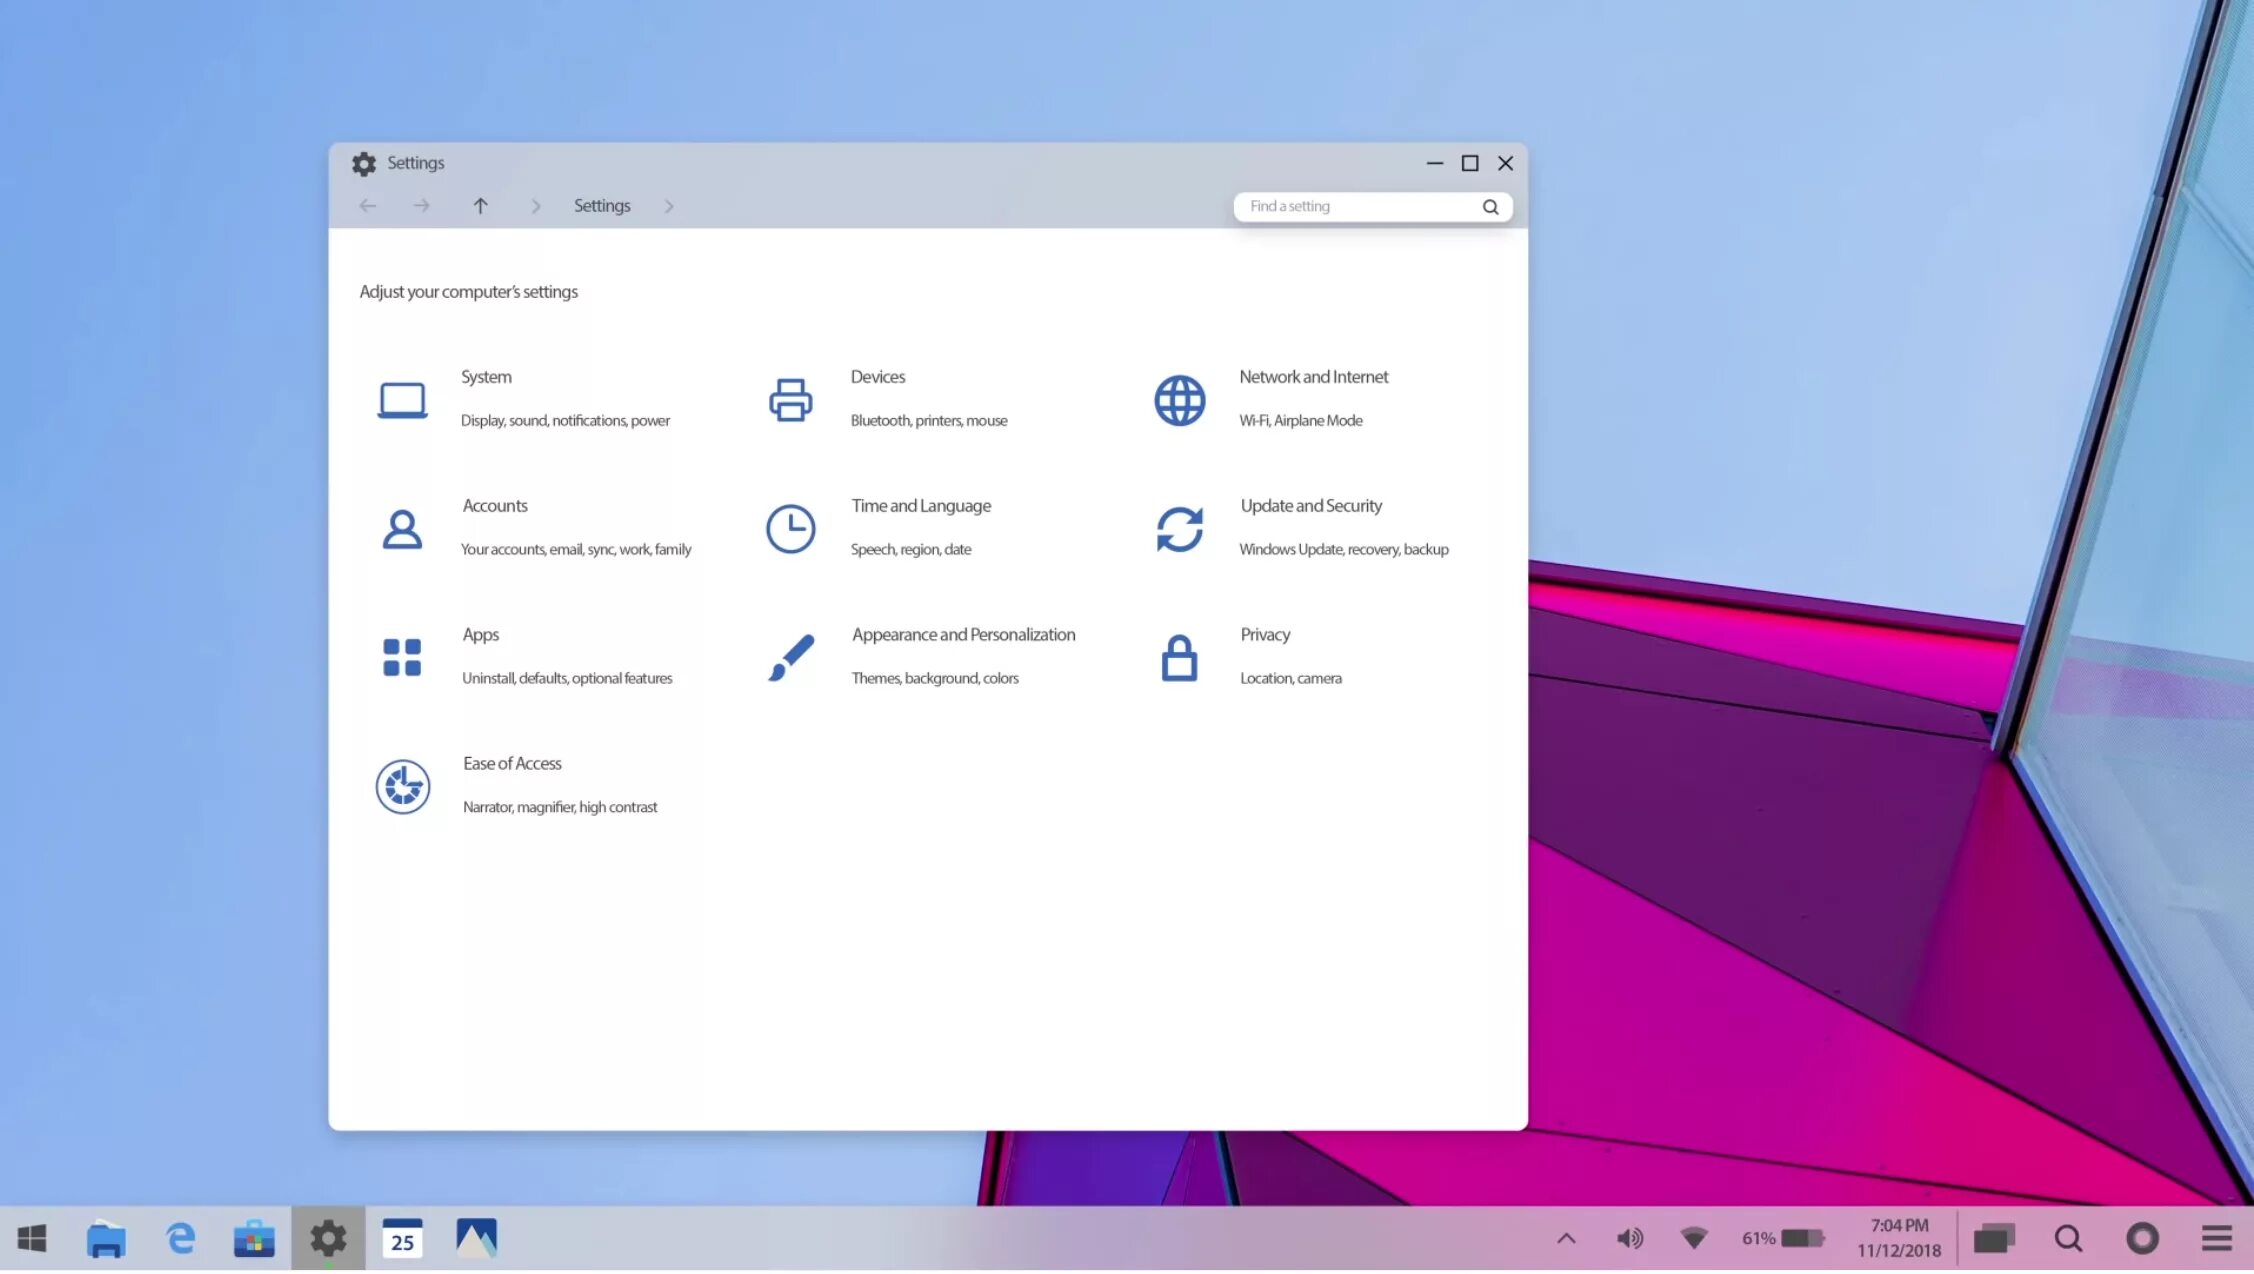Navigate back using the back arrow
The height and width of the screenshot is (1274, 2254).
click(x=367, y=204)
